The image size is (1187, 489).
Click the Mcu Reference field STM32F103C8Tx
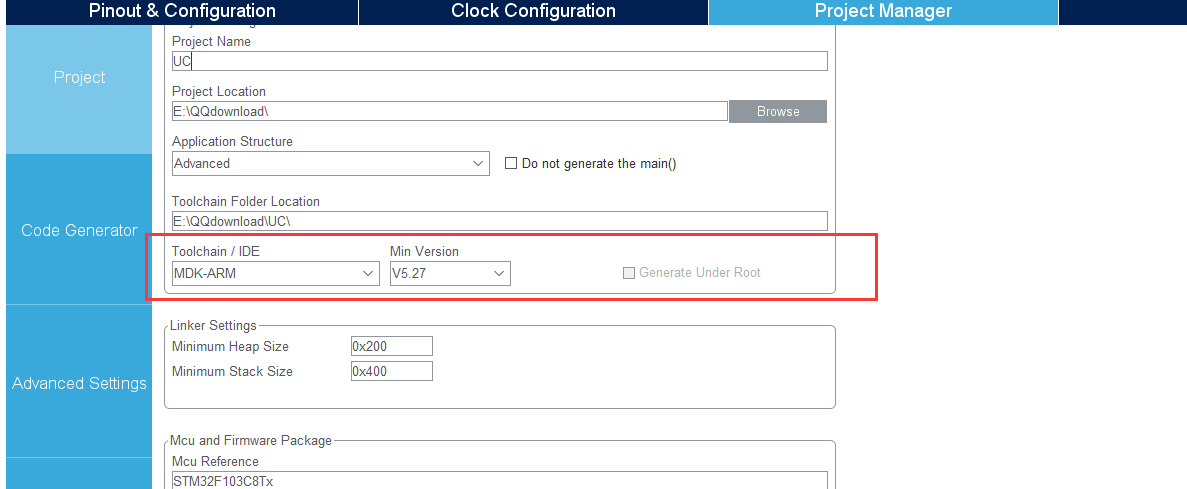click(x=500, y=480)
